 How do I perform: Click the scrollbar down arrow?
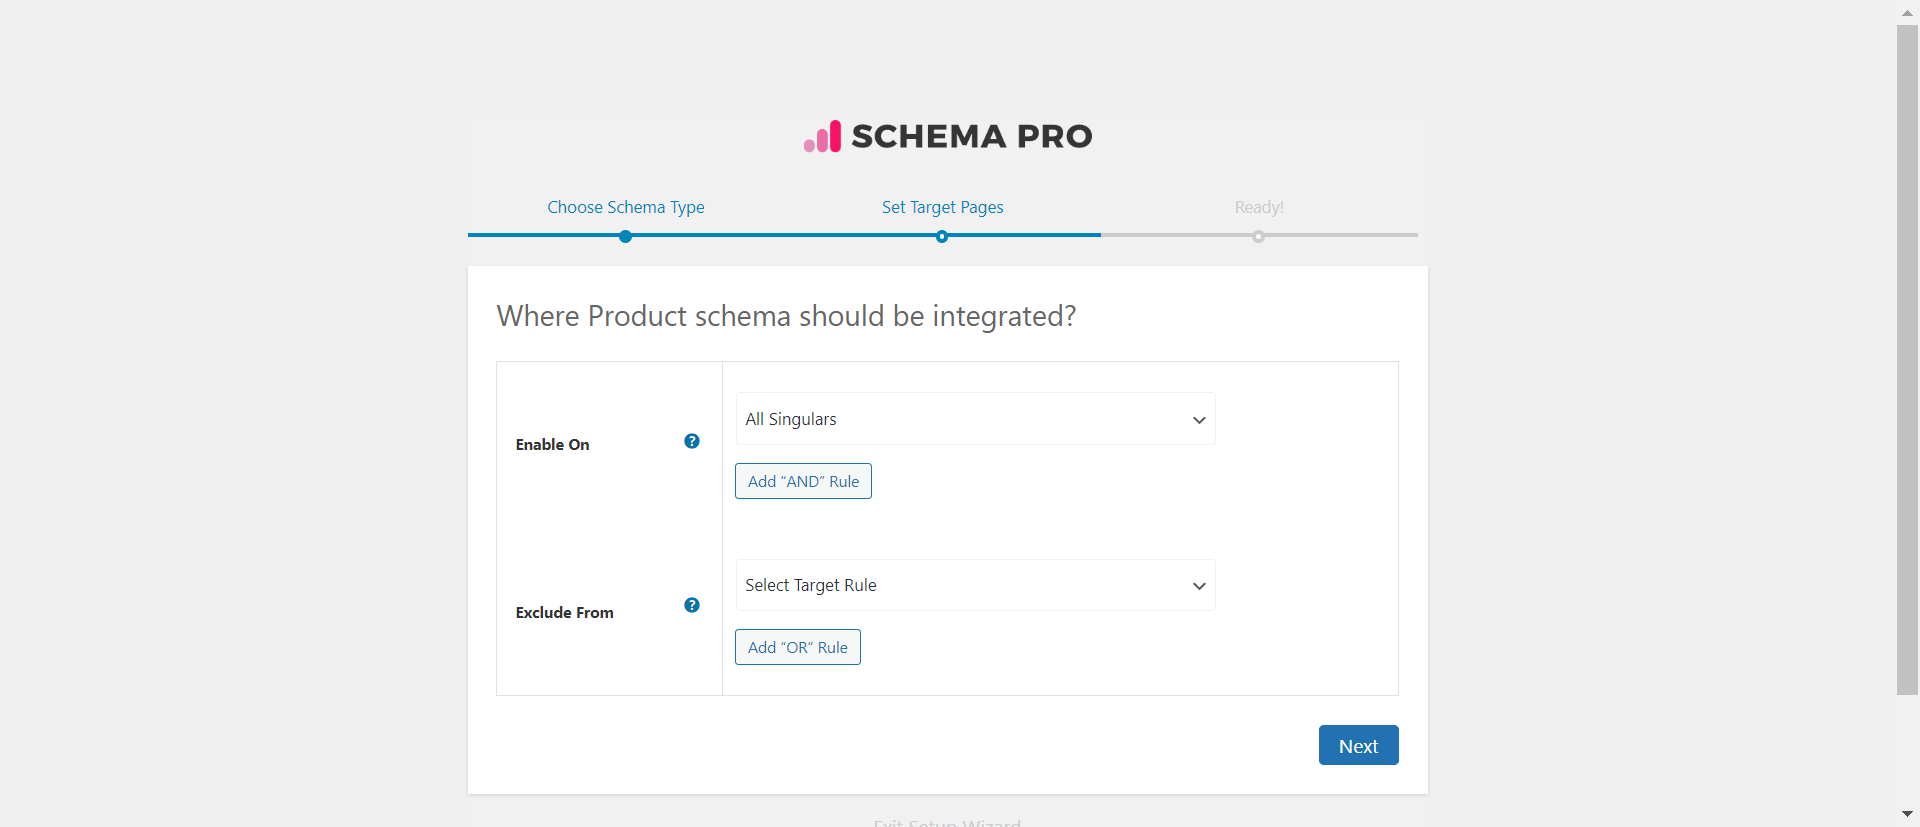(x=1907, y=814)
